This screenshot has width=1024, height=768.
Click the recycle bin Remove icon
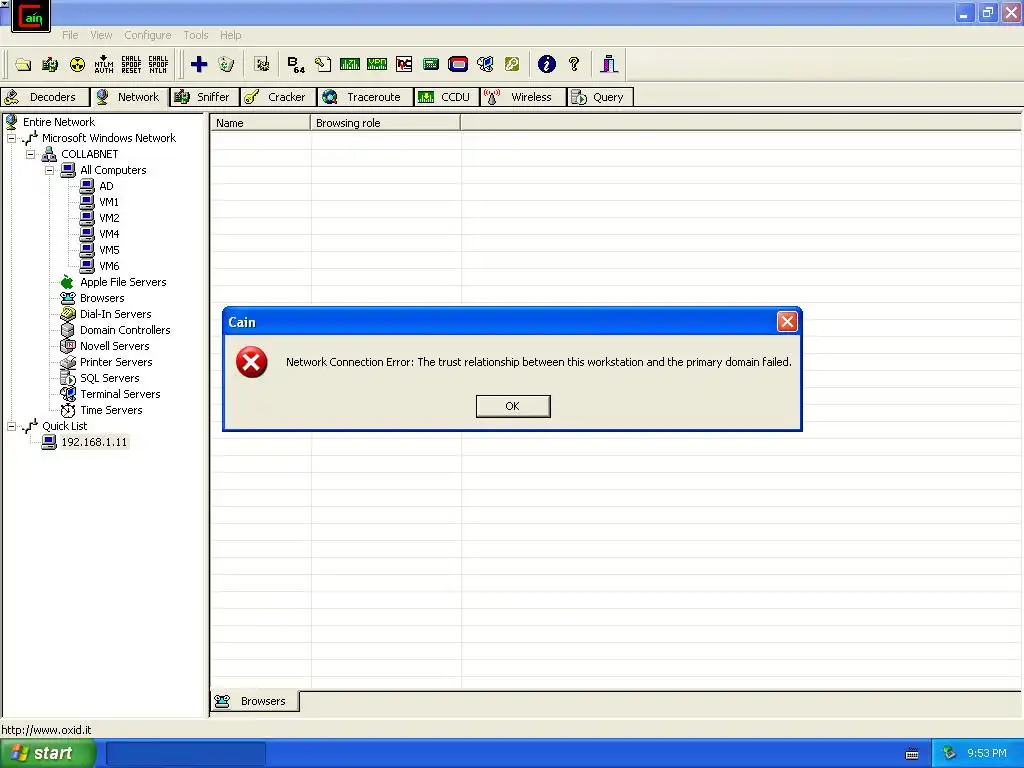pyautogui.click(x=226, y=64)
